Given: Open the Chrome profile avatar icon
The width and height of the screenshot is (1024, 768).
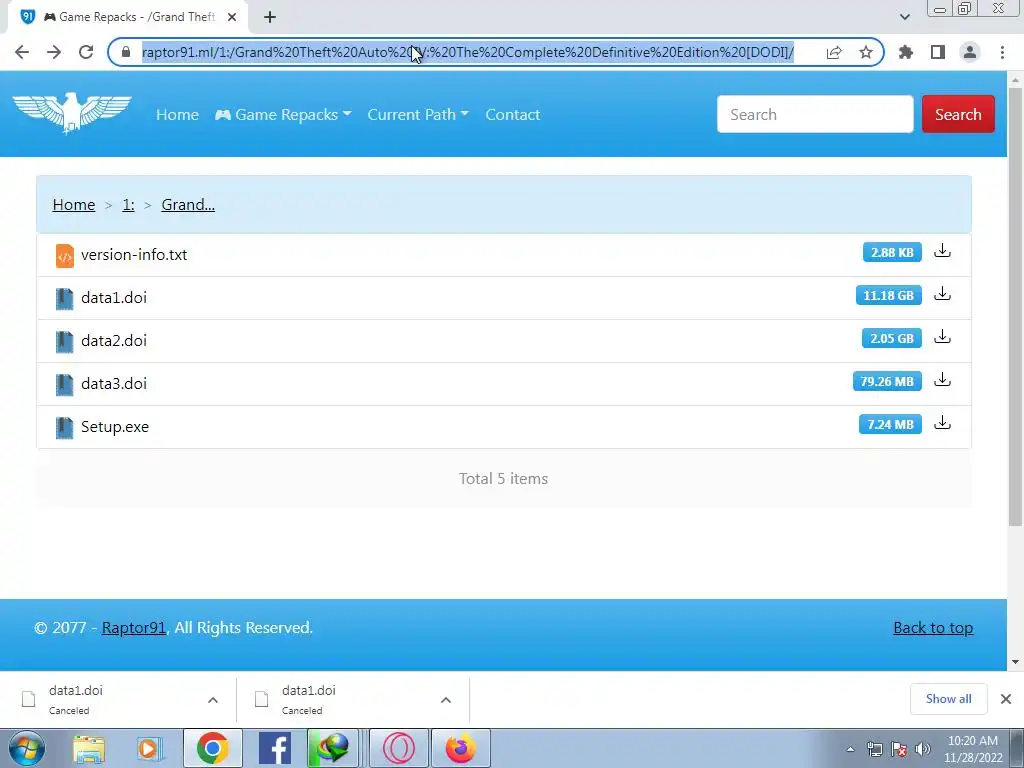Looking at the screenshot, I should click(970, 52).
